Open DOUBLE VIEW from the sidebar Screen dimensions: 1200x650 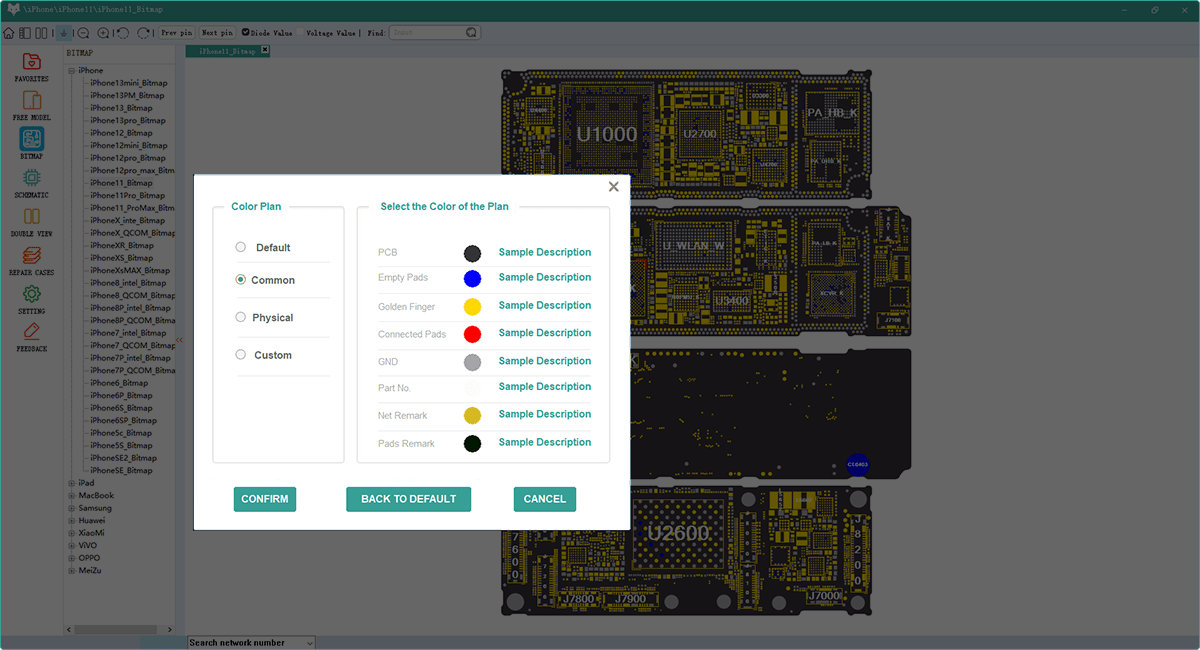(31, 221)
